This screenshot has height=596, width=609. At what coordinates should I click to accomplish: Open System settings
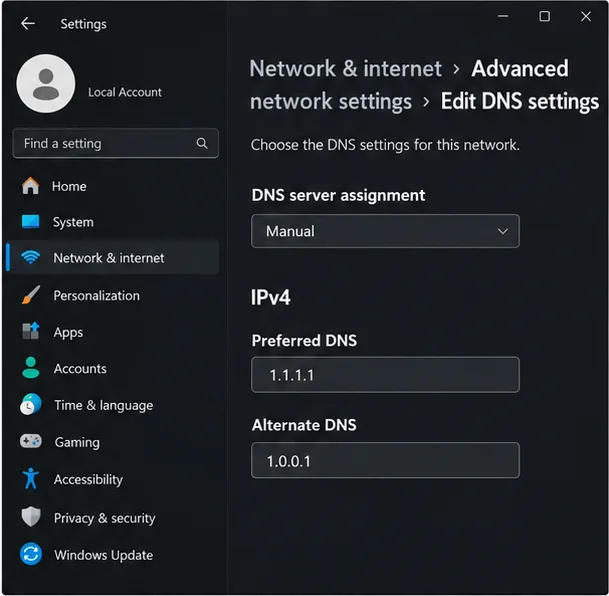pos(113,222)
